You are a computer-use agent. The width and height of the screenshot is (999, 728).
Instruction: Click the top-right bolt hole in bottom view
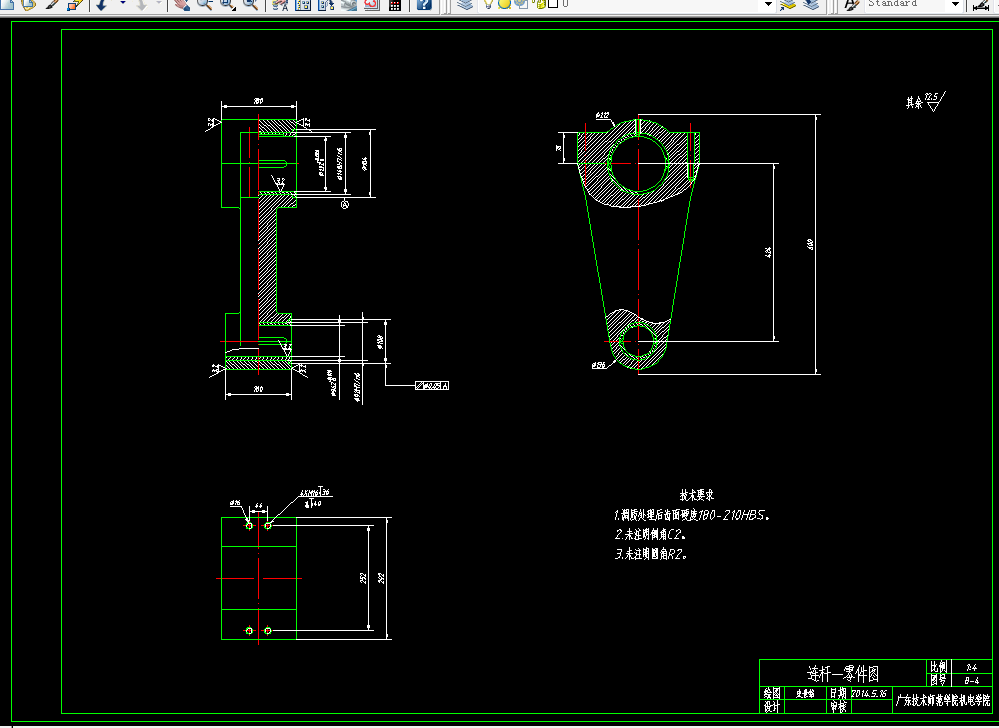coord(268,525)
